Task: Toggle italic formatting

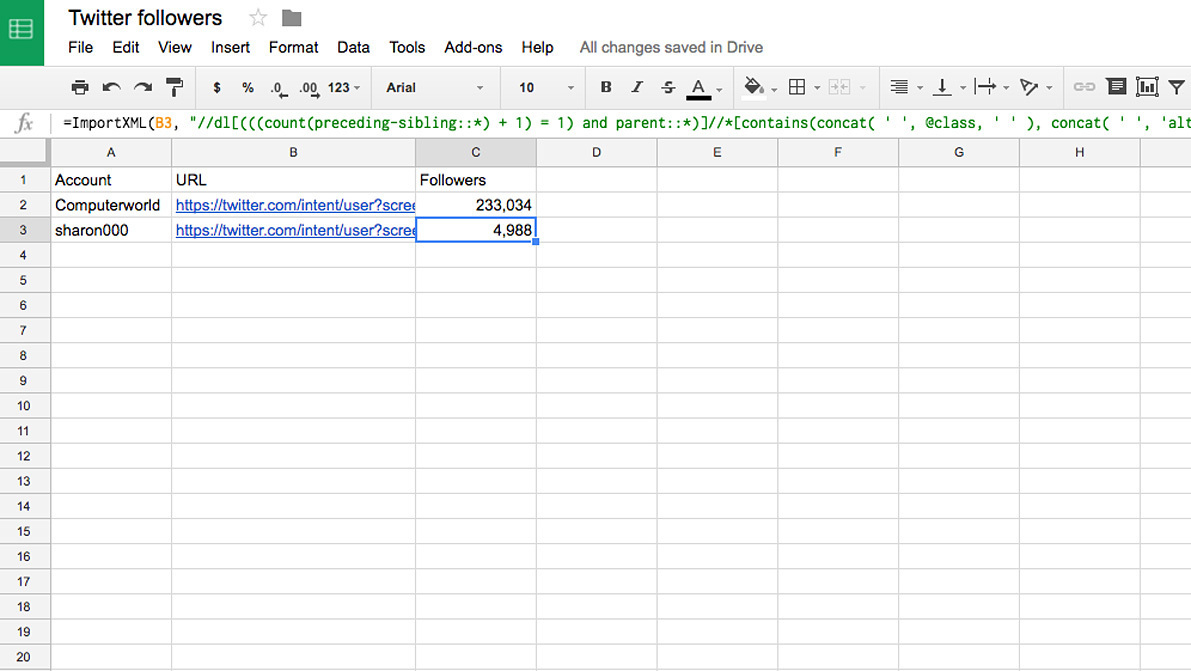Action: (x=636, y=88)
